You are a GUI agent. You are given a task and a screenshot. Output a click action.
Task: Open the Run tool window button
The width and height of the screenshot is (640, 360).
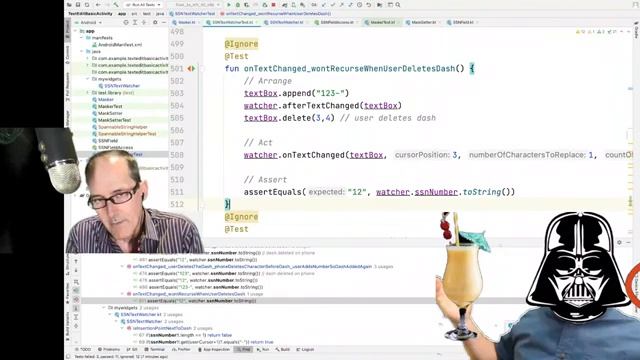pyautogui.click(x=264, y=349)
